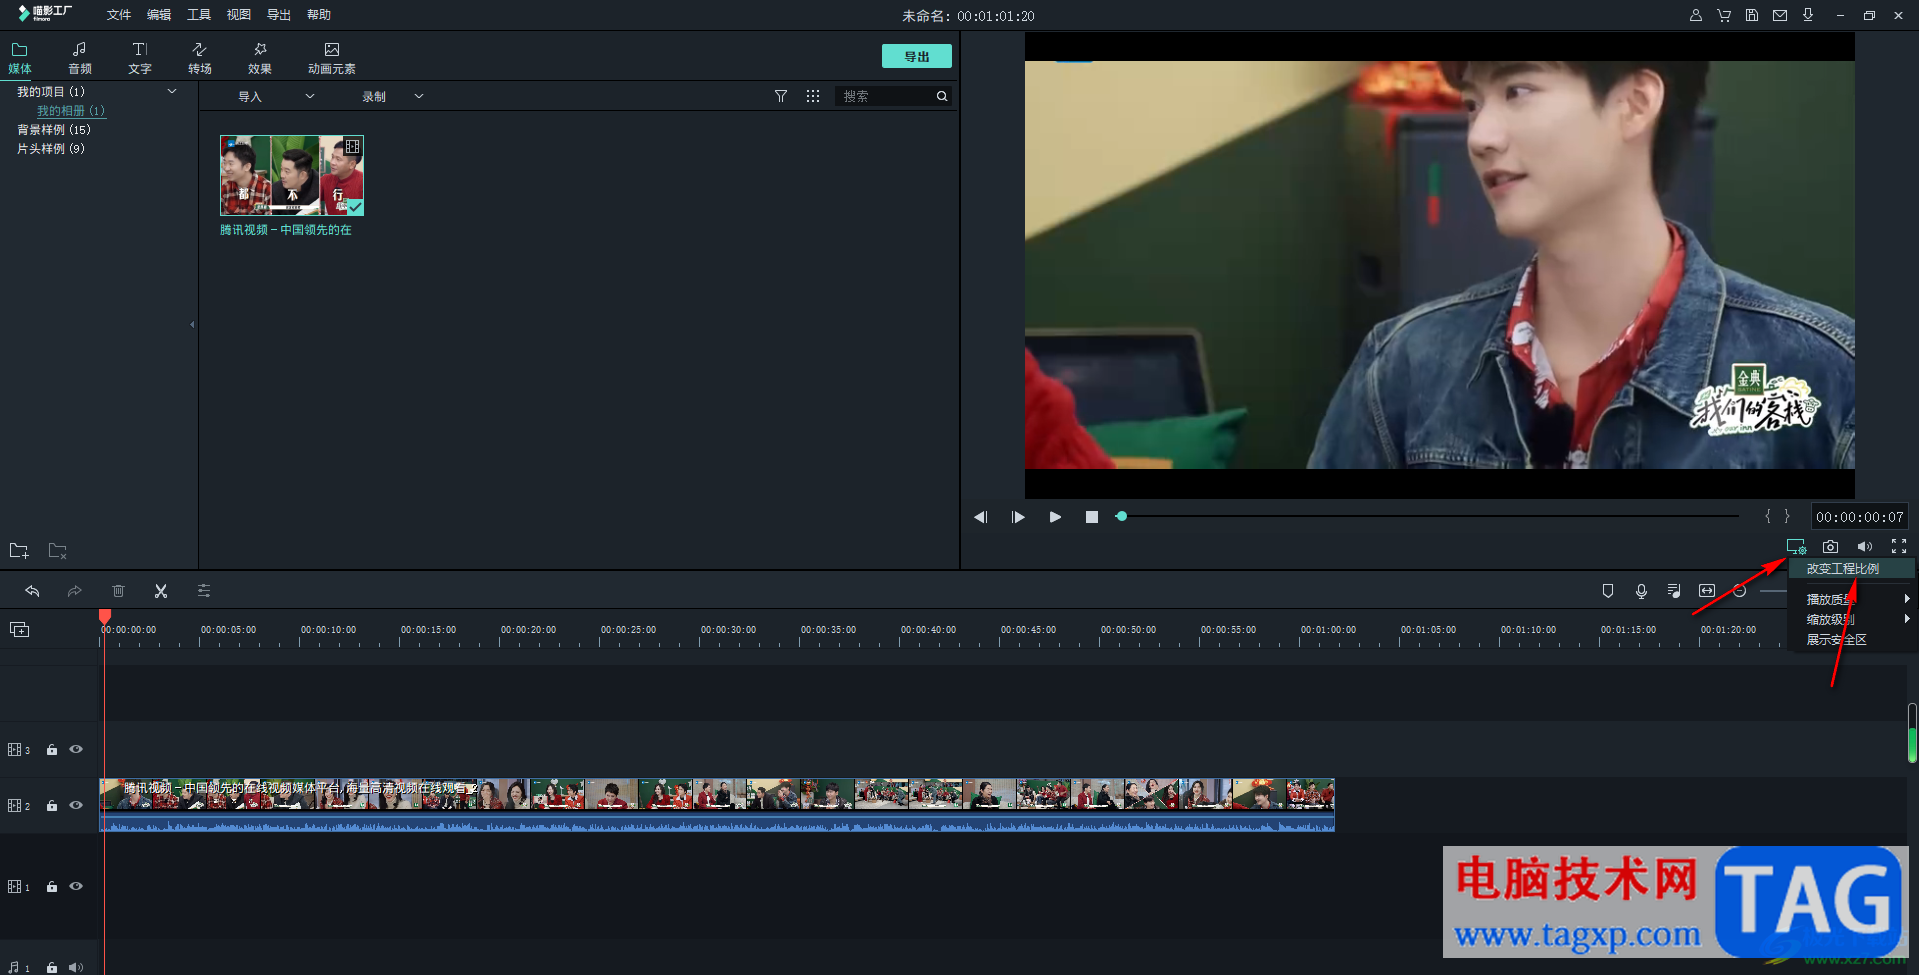Switch media grid view icon

pyautogui.click(x=813, y=96)
